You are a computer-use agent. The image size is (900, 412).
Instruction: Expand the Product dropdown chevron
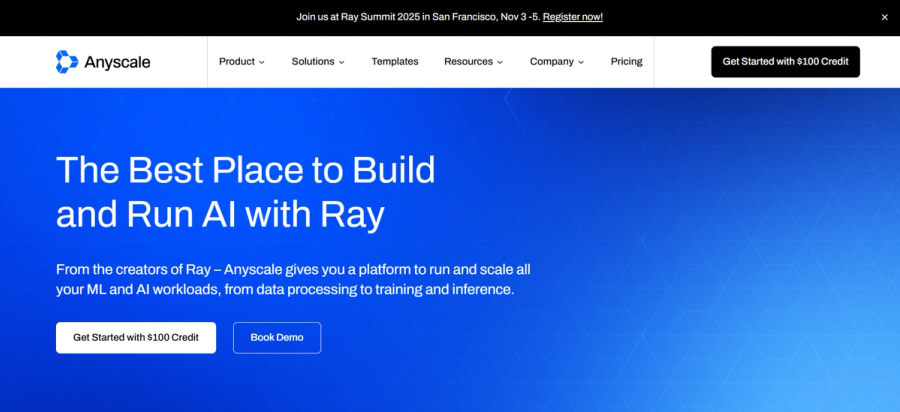(262, 62)
